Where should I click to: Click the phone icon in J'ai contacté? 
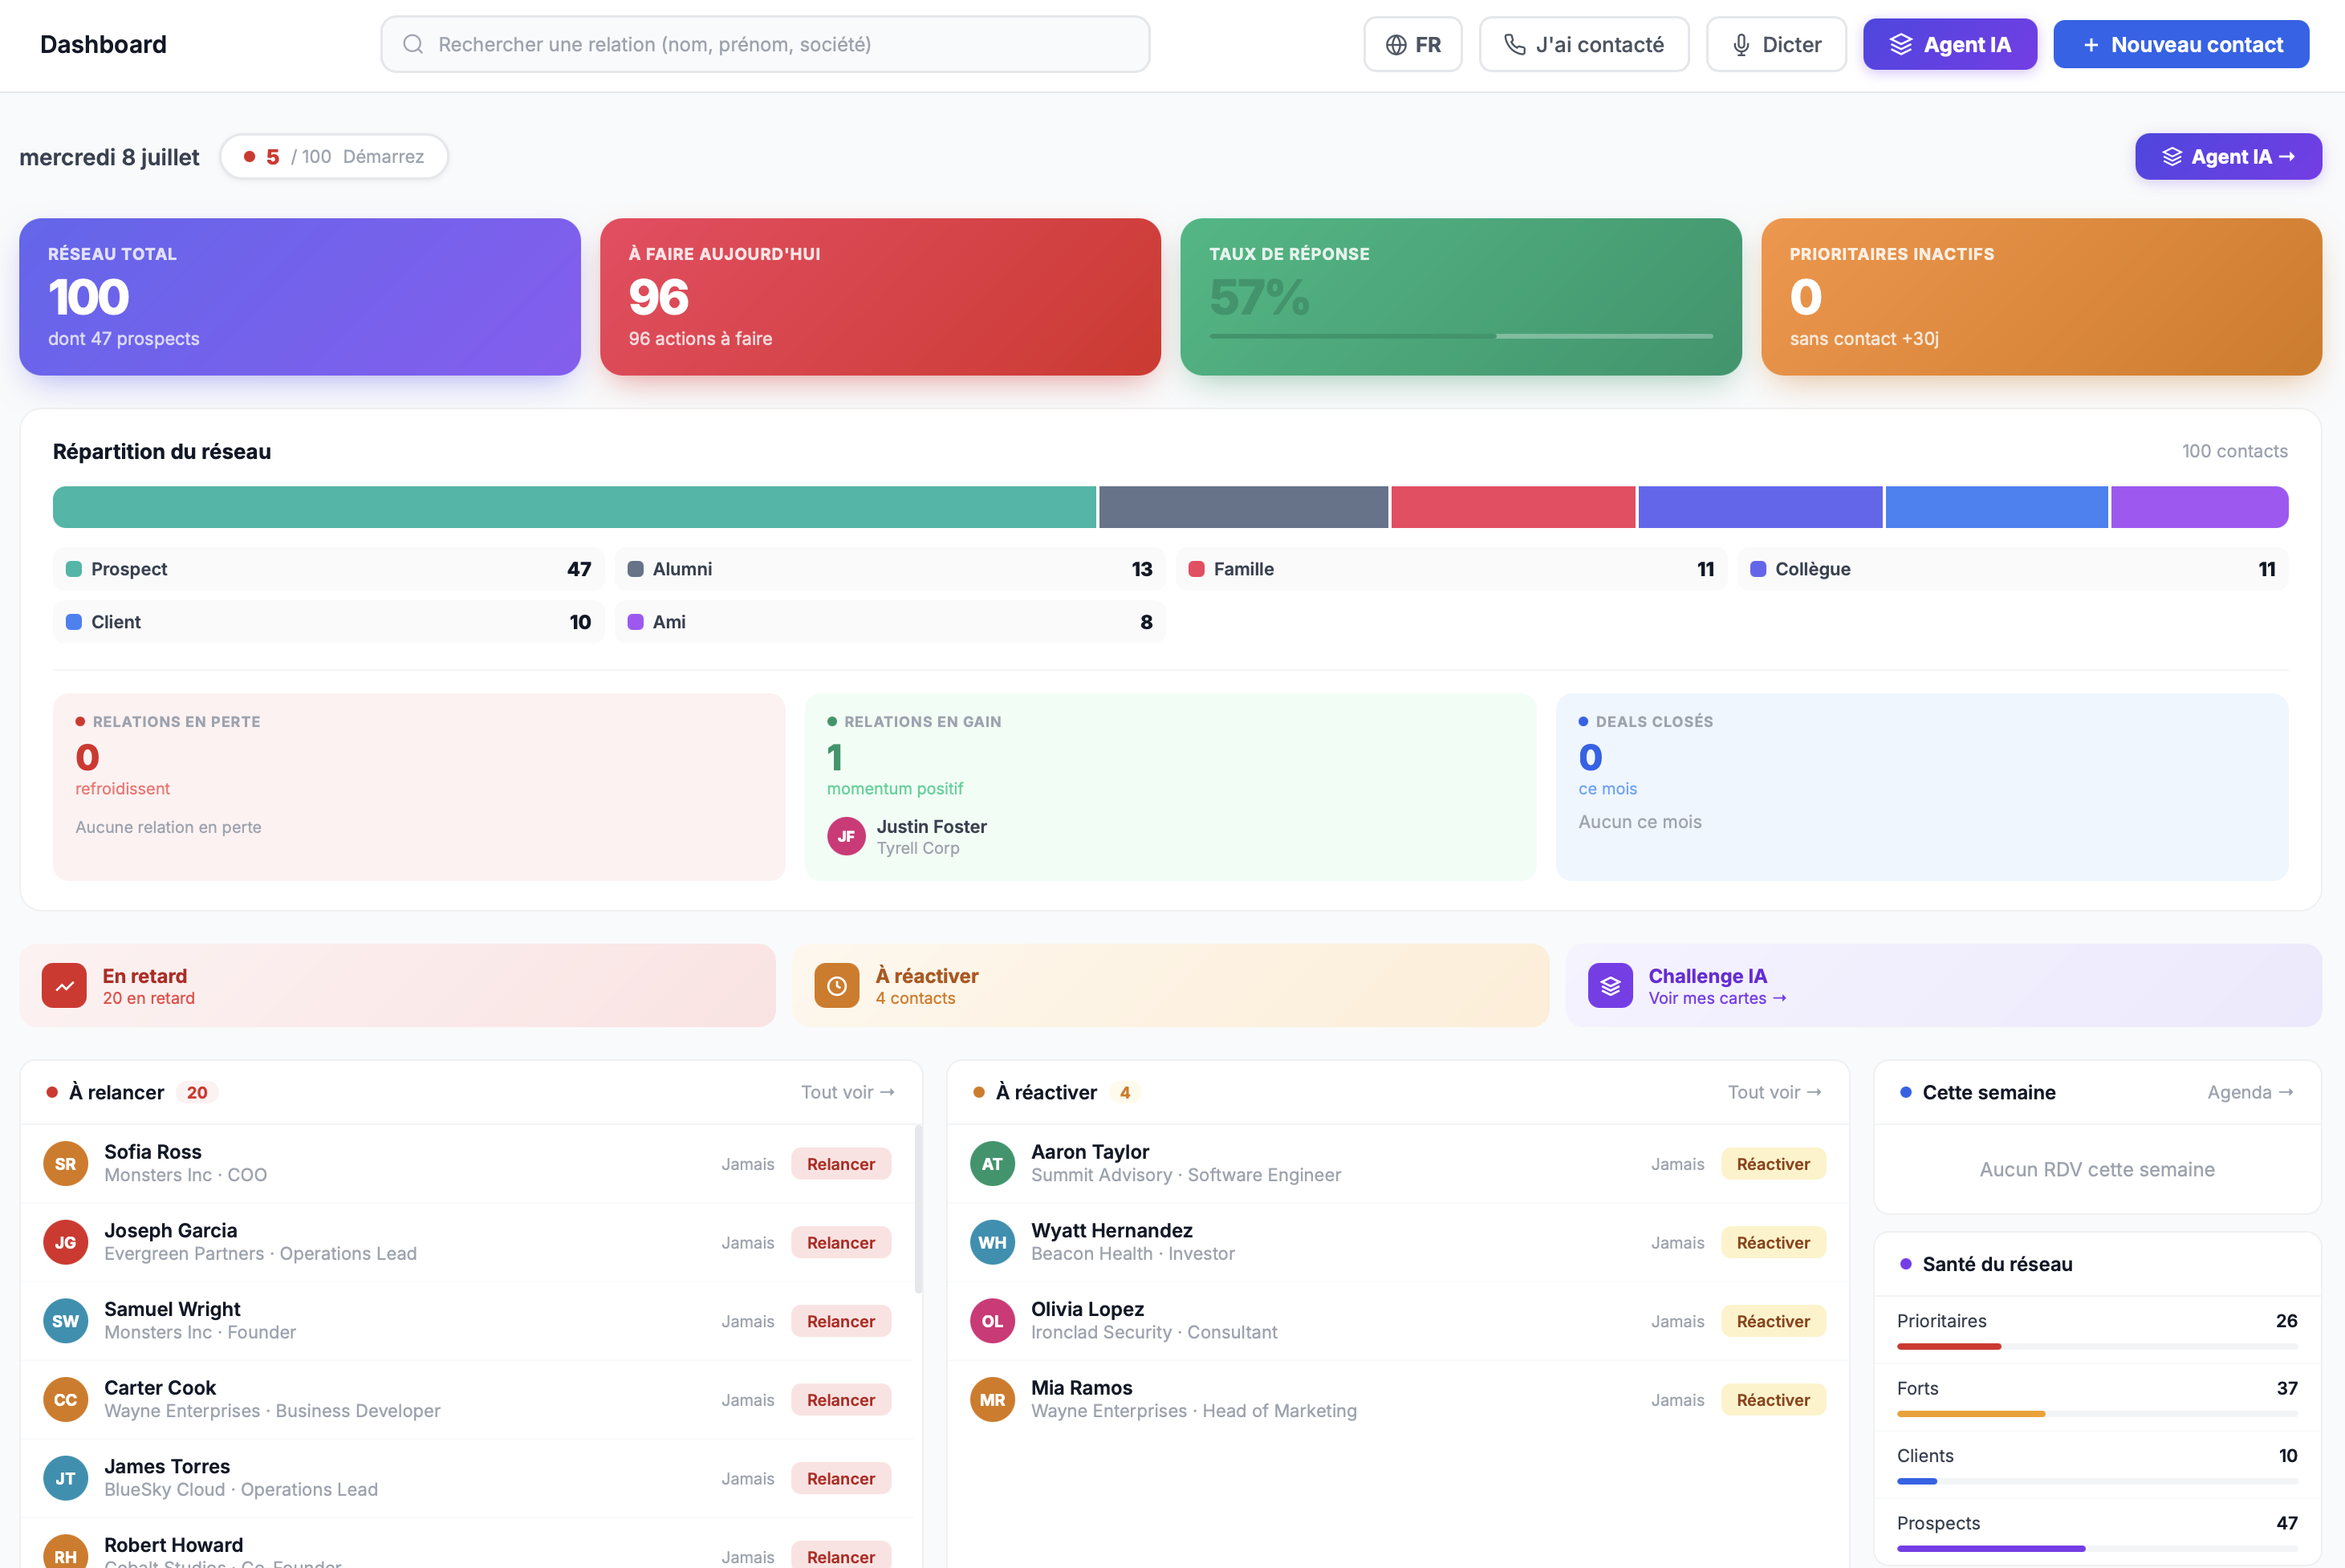(1515, 45)
